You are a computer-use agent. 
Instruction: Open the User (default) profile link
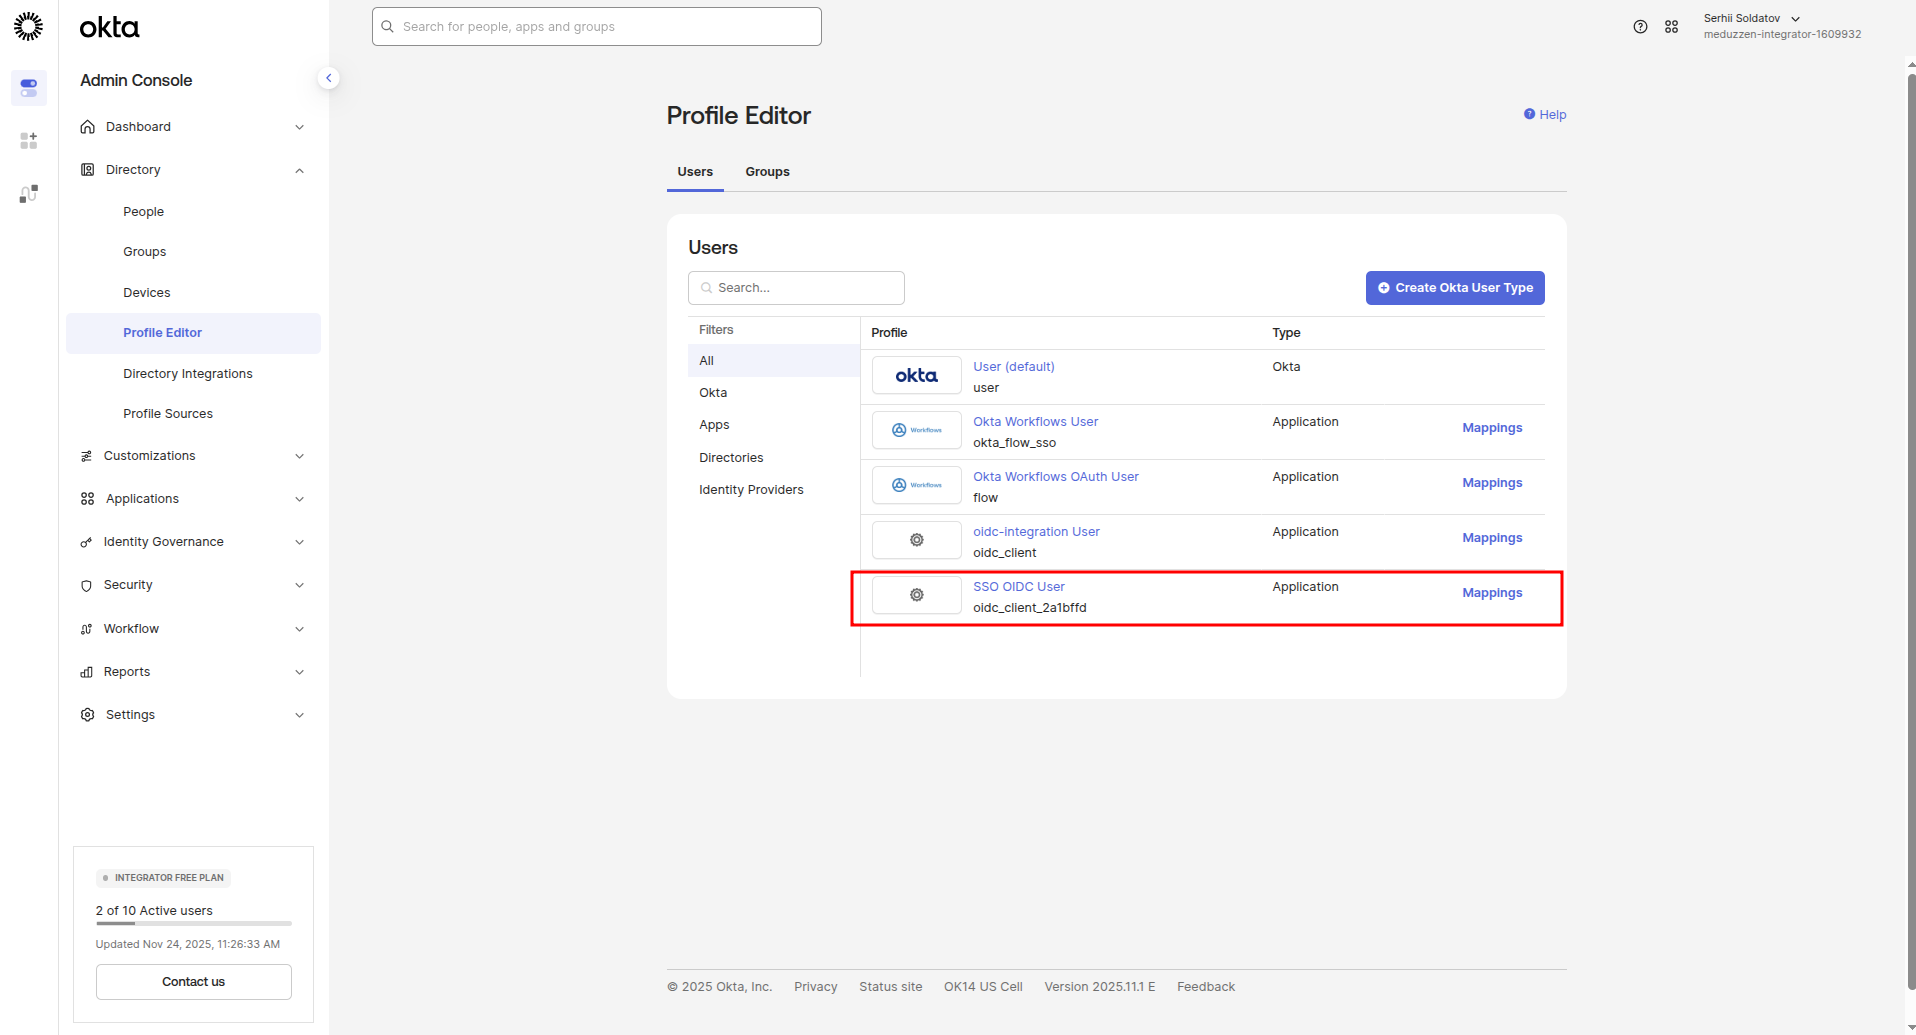(x=1013, y=367)
